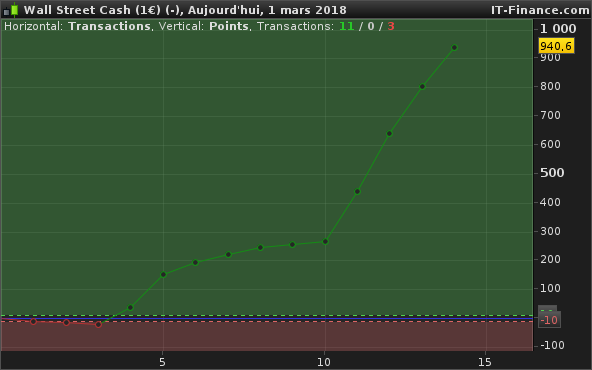Click the 1 000 label on vertical axis
Viewport: 592px width, 370px height.
click(558, 29)
